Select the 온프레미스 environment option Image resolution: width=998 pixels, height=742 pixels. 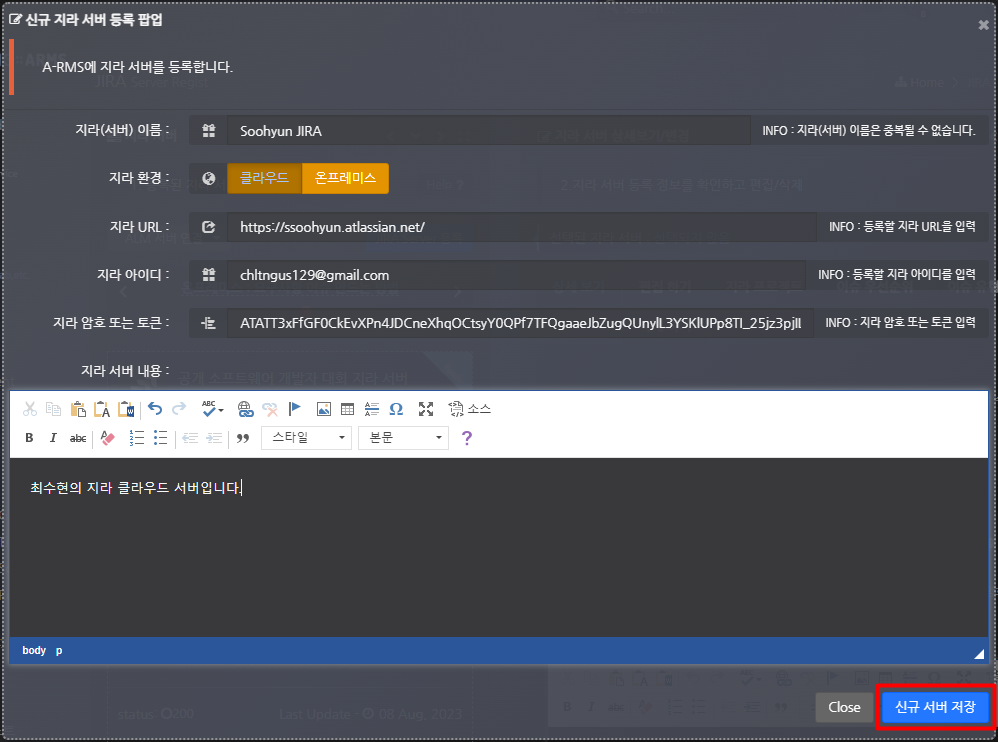tap(345, 178)
